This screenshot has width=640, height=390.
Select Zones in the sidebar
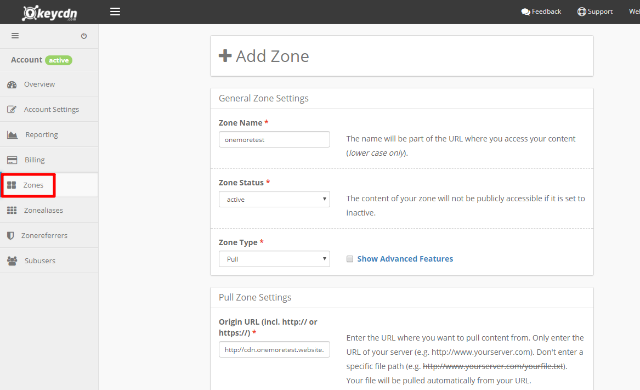(x=49, y=185)
